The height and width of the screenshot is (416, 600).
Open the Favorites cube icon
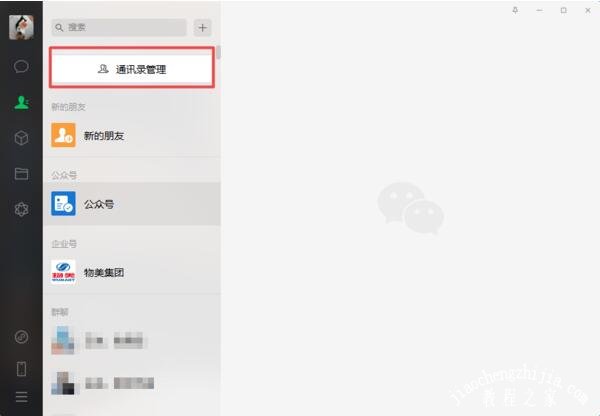(x=21, y=138)
